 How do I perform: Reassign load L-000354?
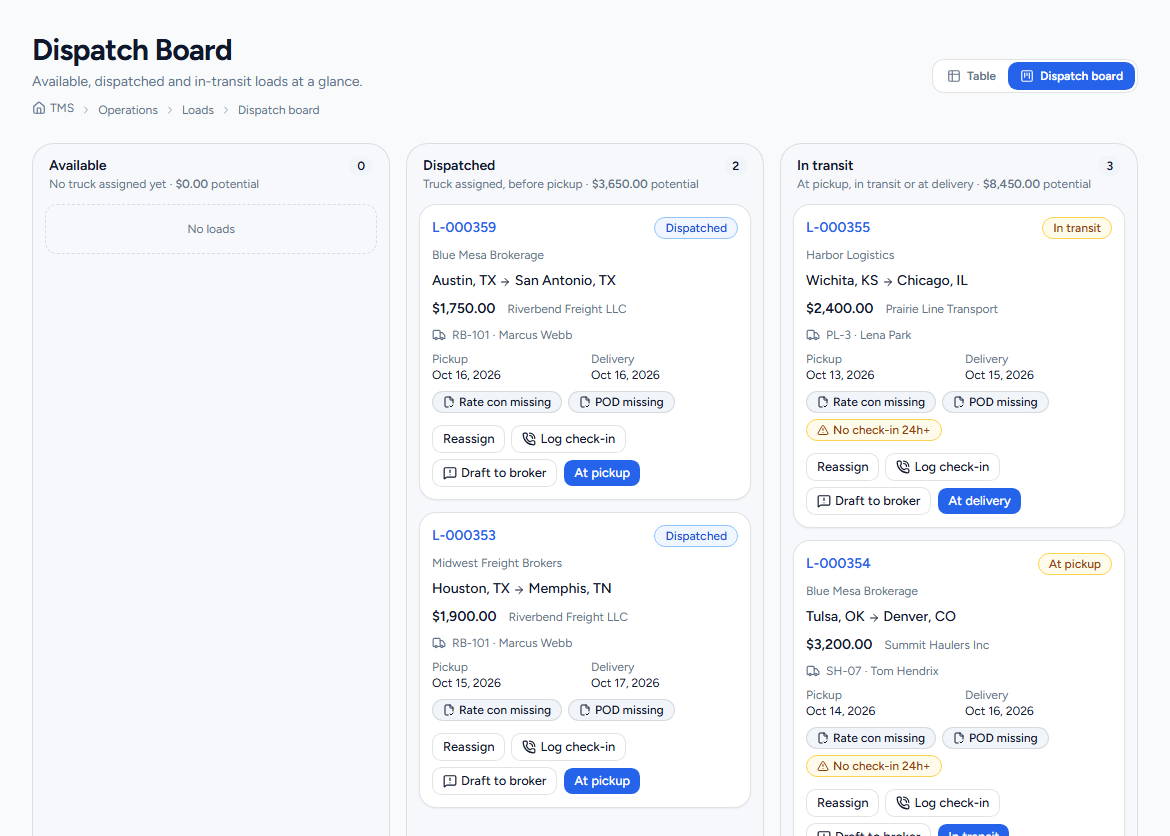(842, 803)
